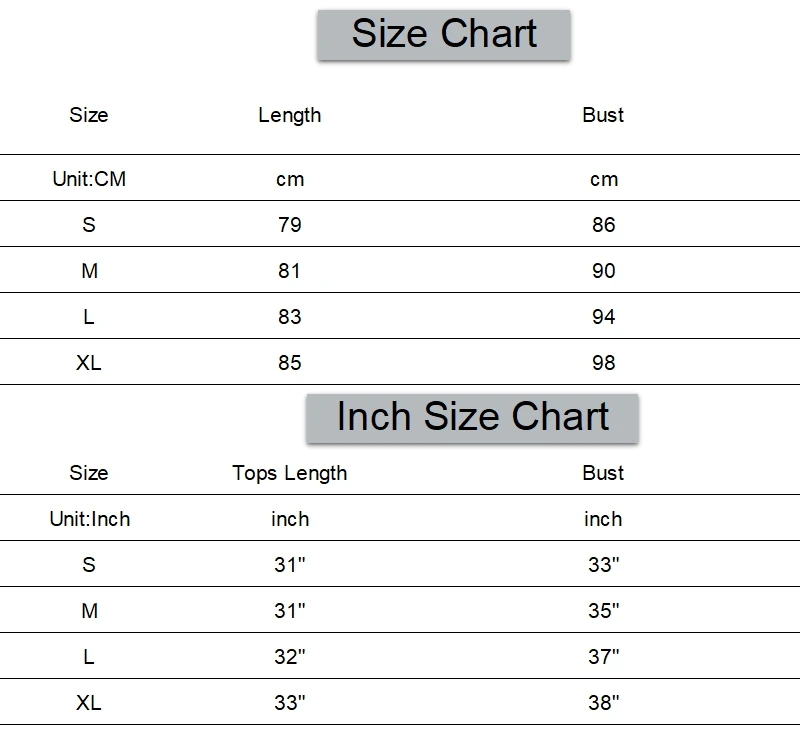Select the Tops Length column header

pos(289,473)
